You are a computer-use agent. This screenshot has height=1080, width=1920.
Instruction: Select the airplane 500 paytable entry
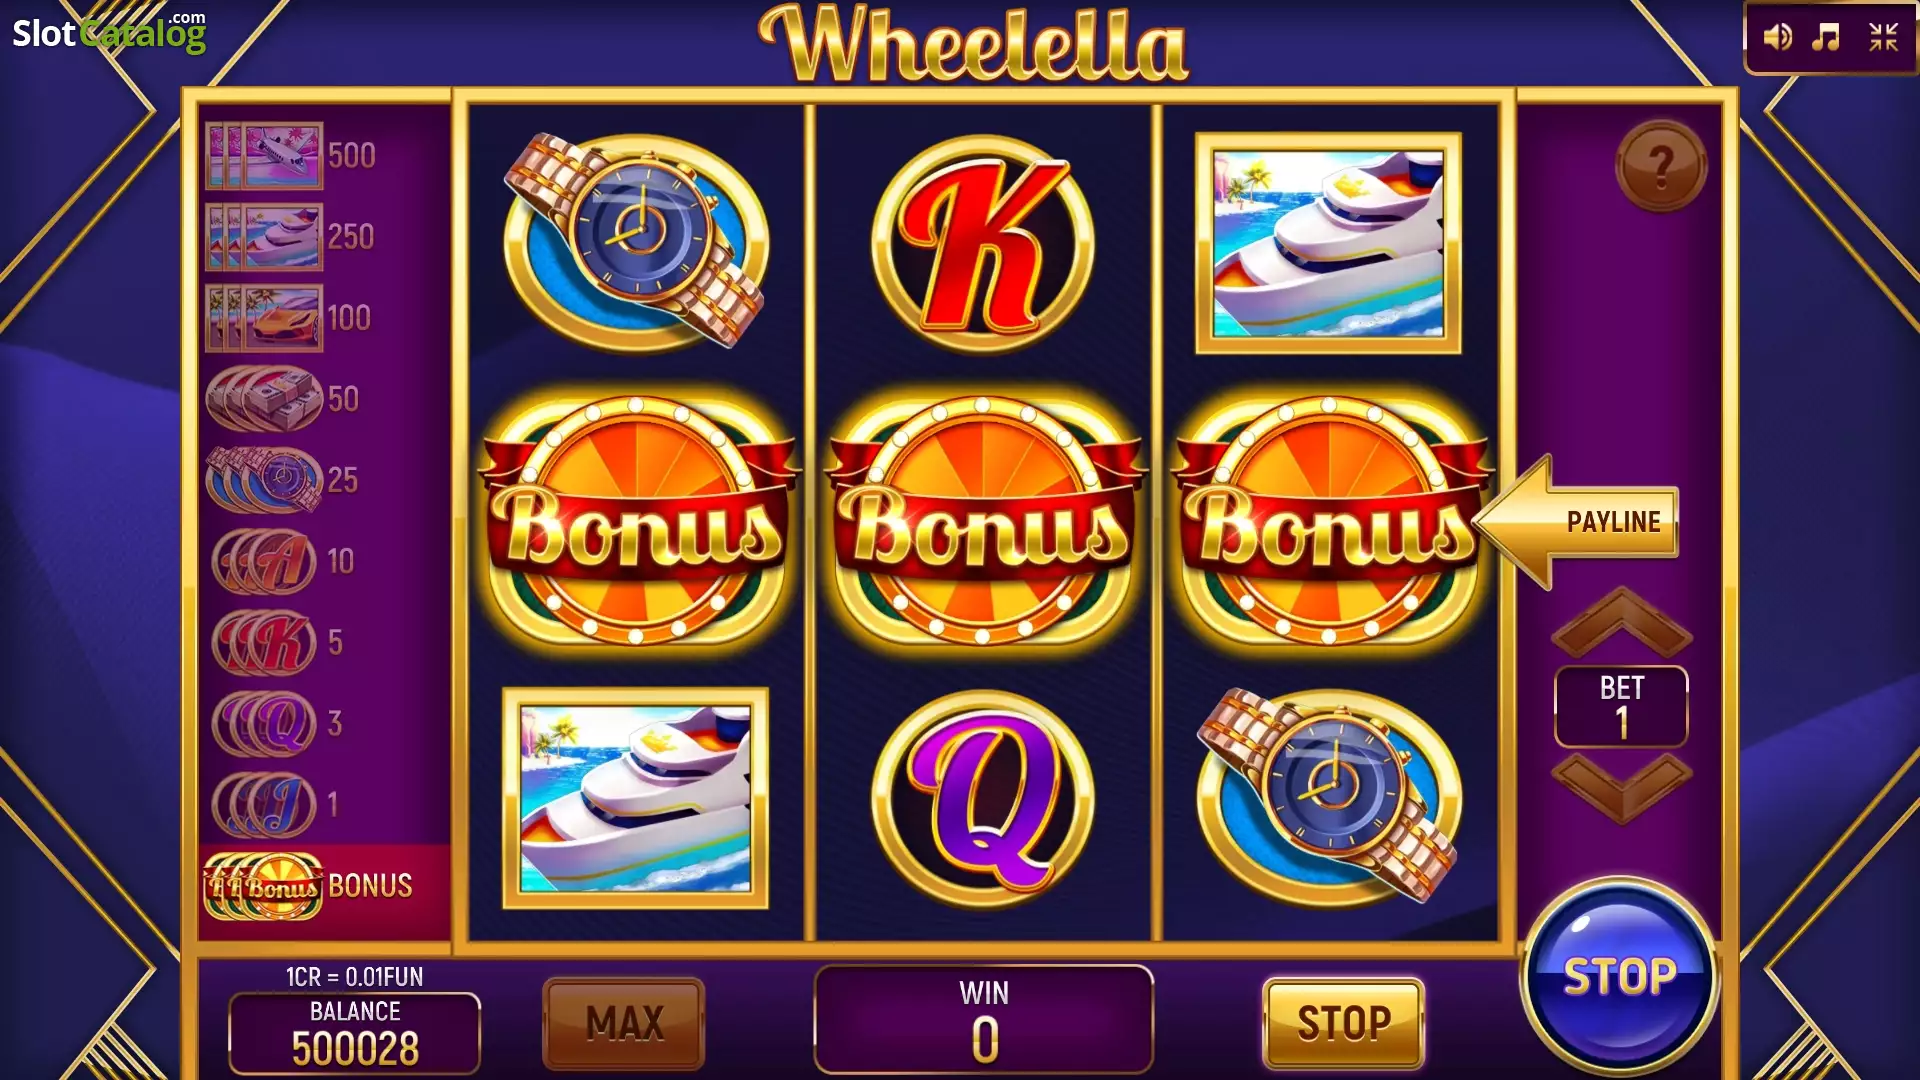tap(291, 156)
